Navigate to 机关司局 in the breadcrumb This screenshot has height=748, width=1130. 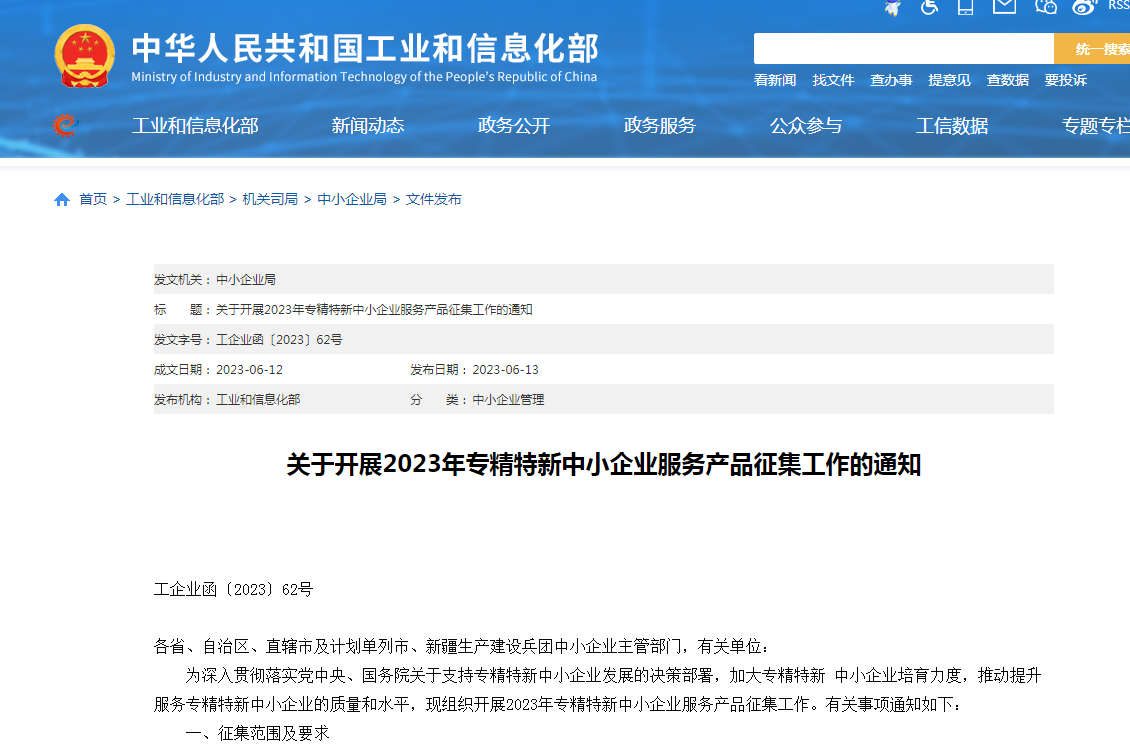[x=270, y=200]
